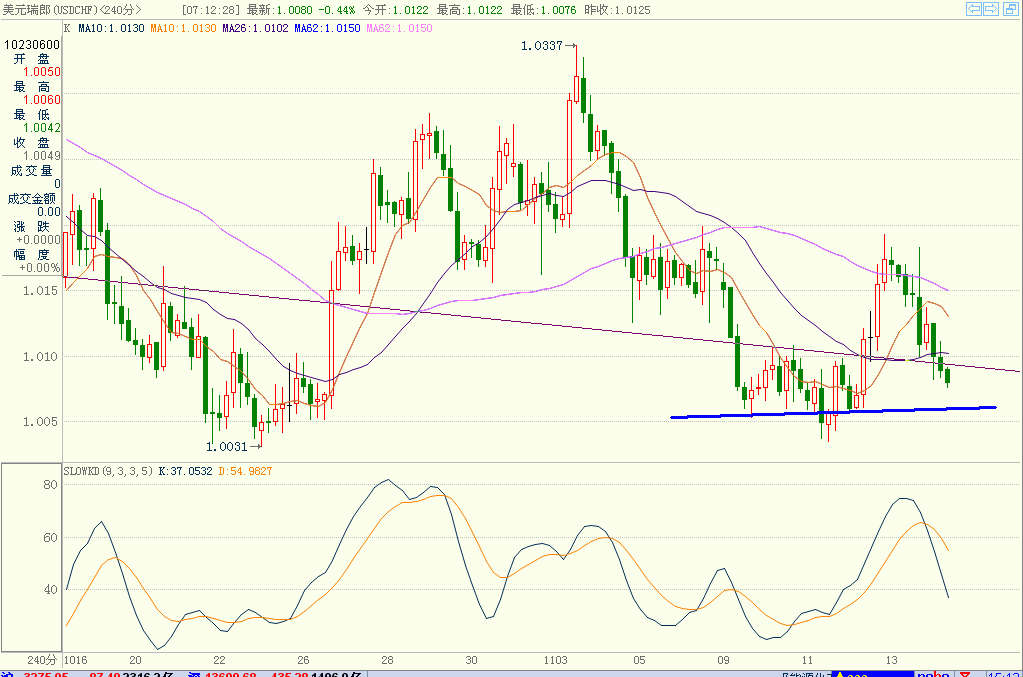Click the 1.015 price axis label

[40, 291]
